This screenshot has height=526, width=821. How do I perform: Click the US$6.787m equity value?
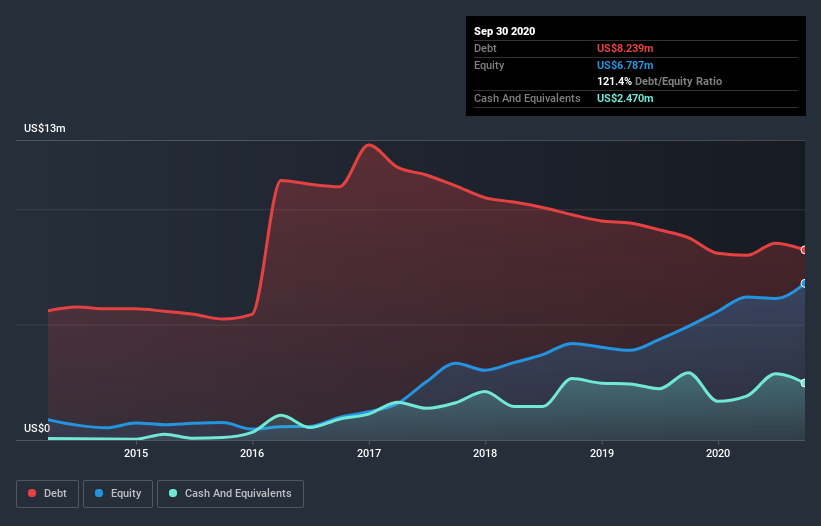click(625, 65)
